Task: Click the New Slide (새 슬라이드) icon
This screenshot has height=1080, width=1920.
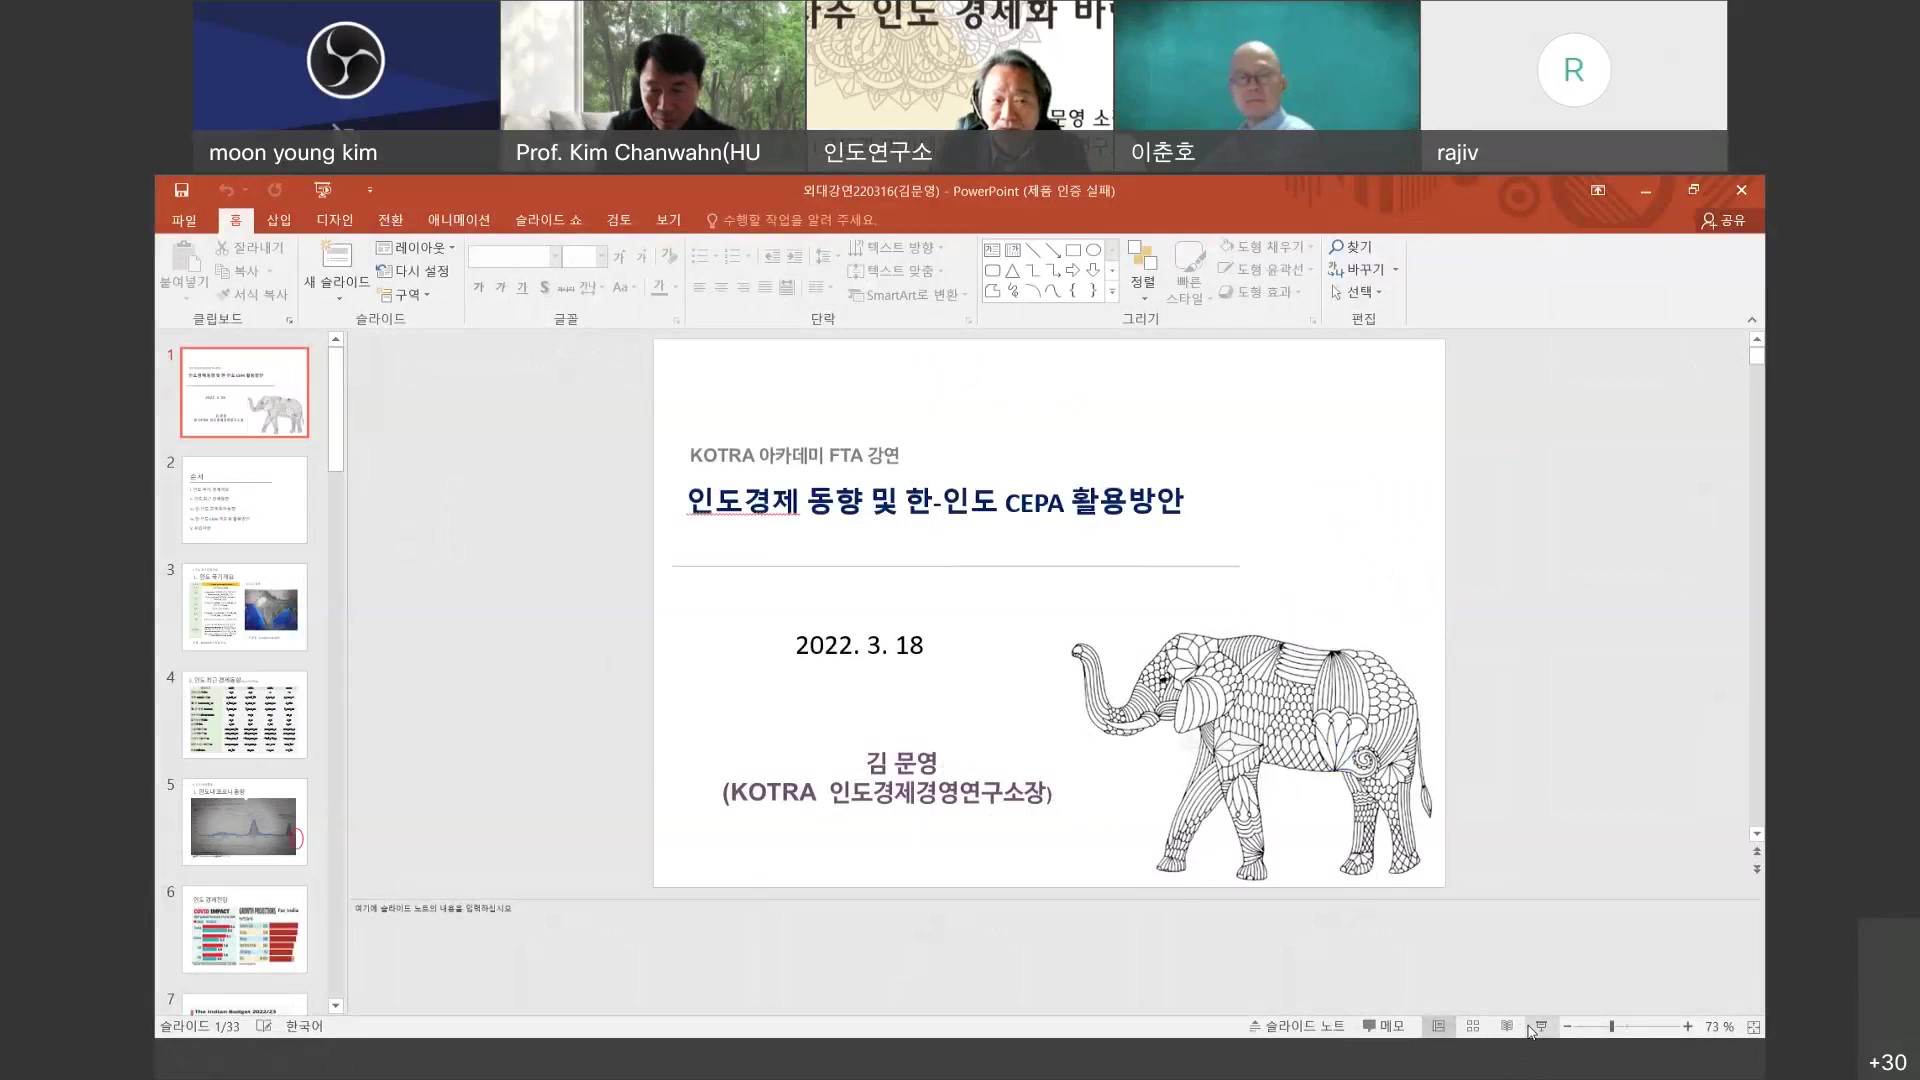Action: click(x=337, y=256)
